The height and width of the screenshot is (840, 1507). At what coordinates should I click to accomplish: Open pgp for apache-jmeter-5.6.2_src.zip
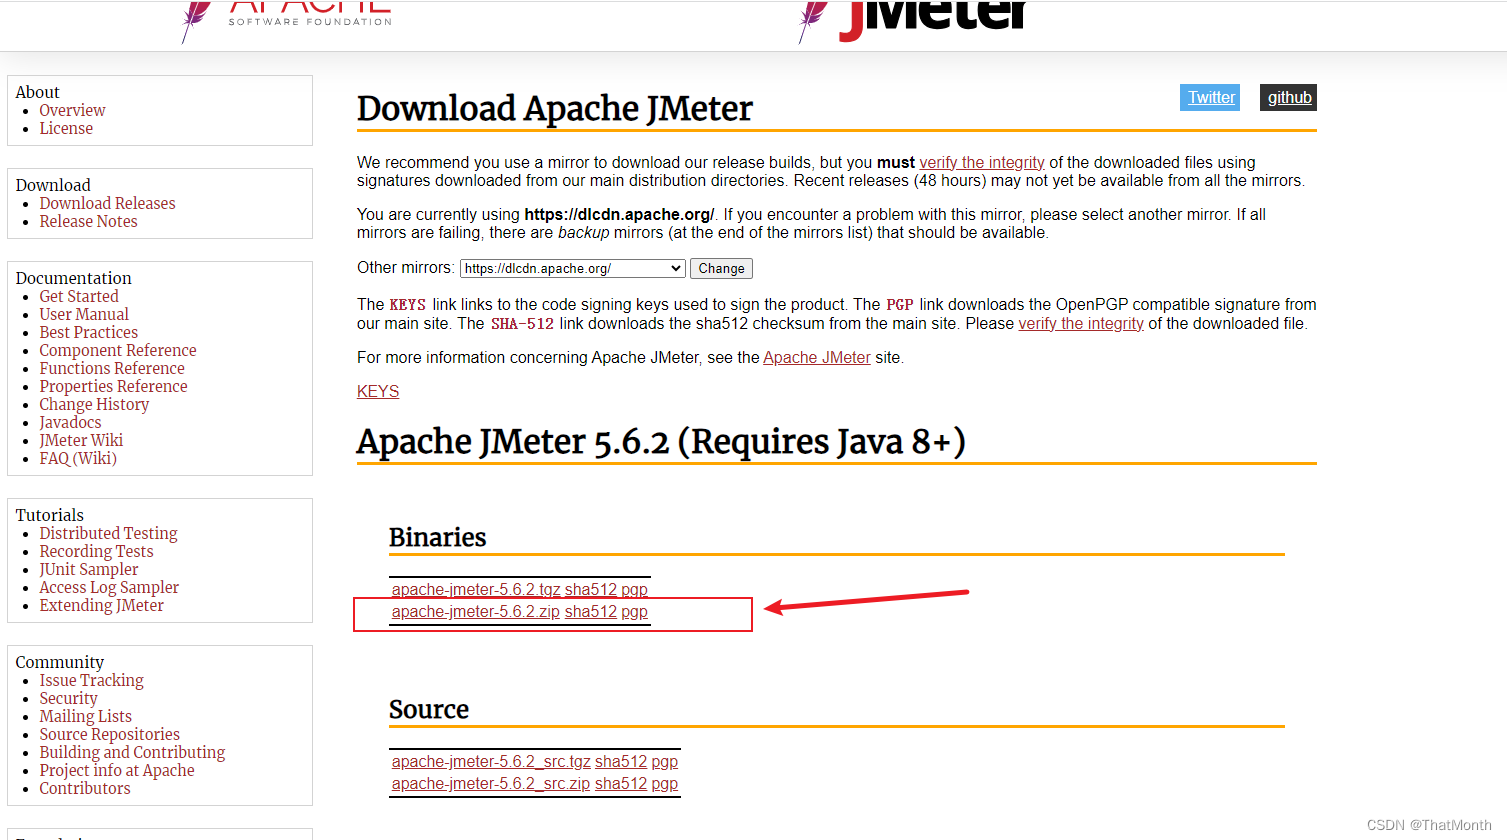[x=664, y=783]
